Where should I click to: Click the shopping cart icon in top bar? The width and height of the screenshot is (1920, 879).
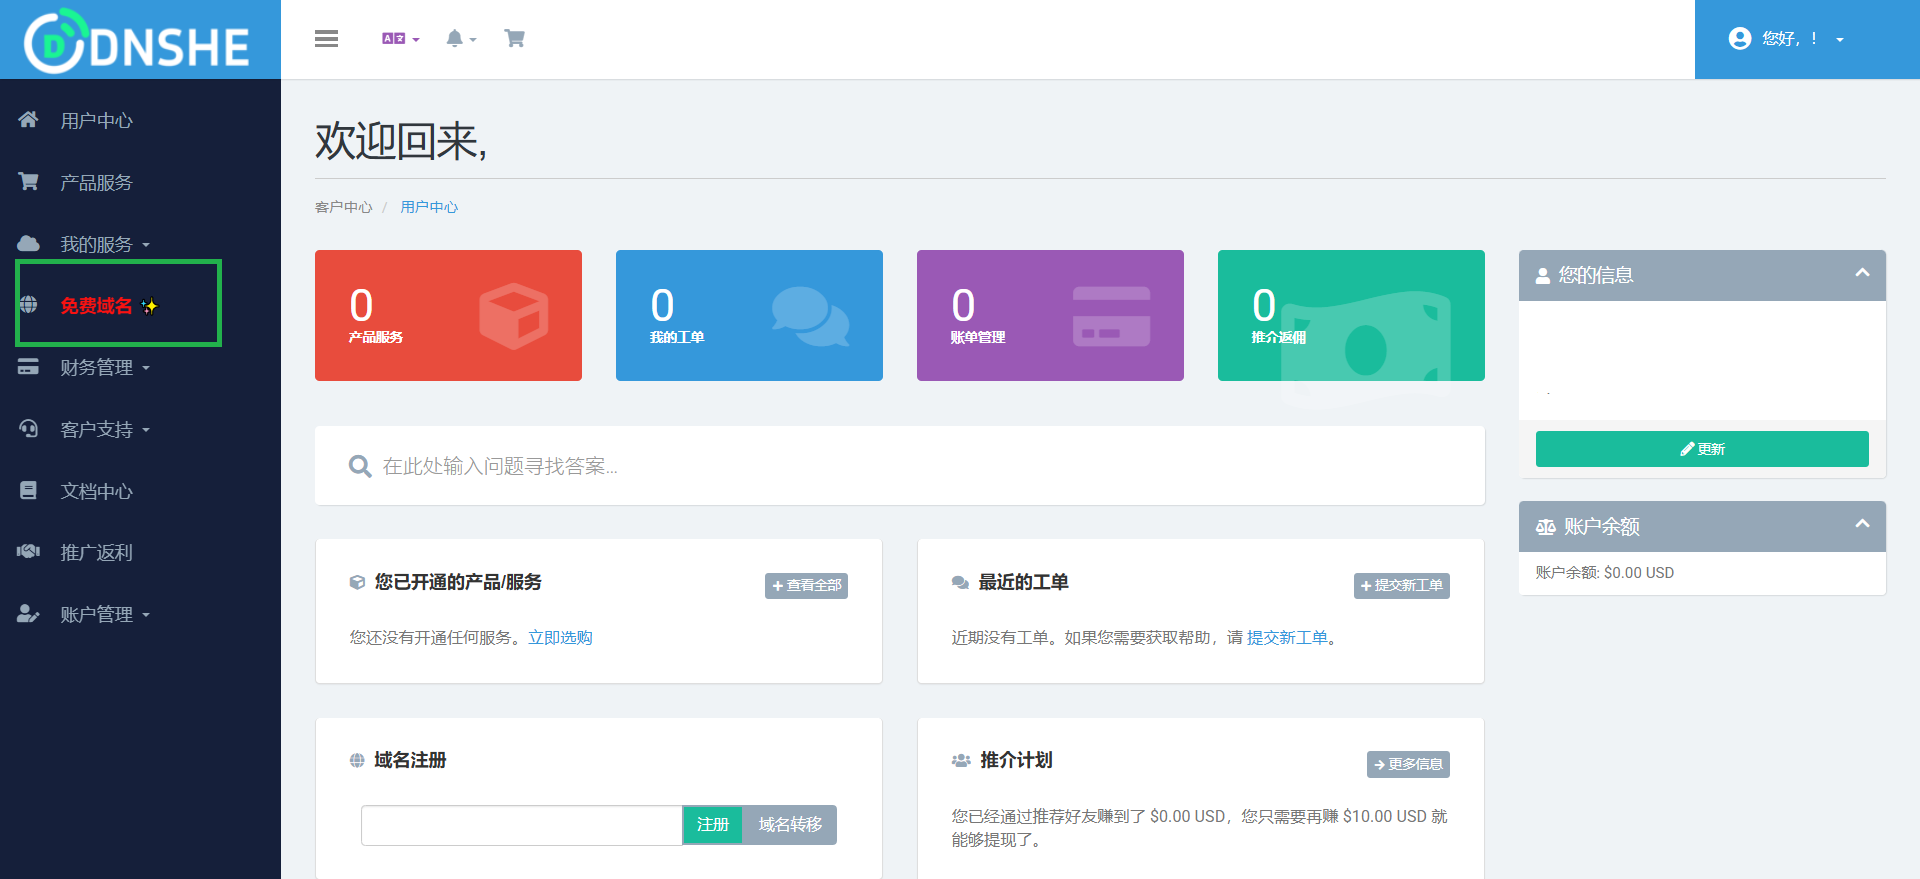tap(515, 39)
